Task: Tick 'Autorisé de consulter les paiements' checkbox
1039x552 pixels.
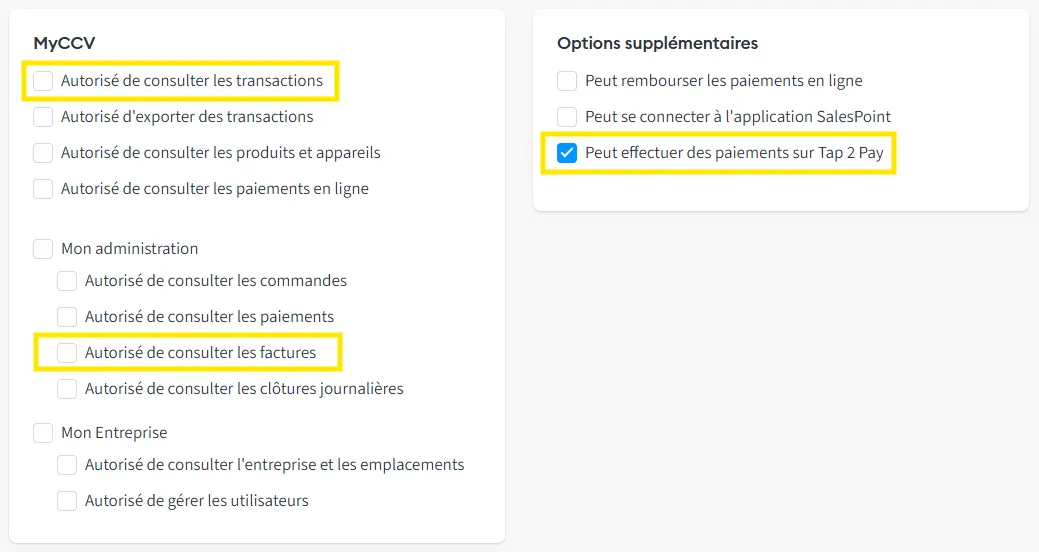Action: pos(67,317)
